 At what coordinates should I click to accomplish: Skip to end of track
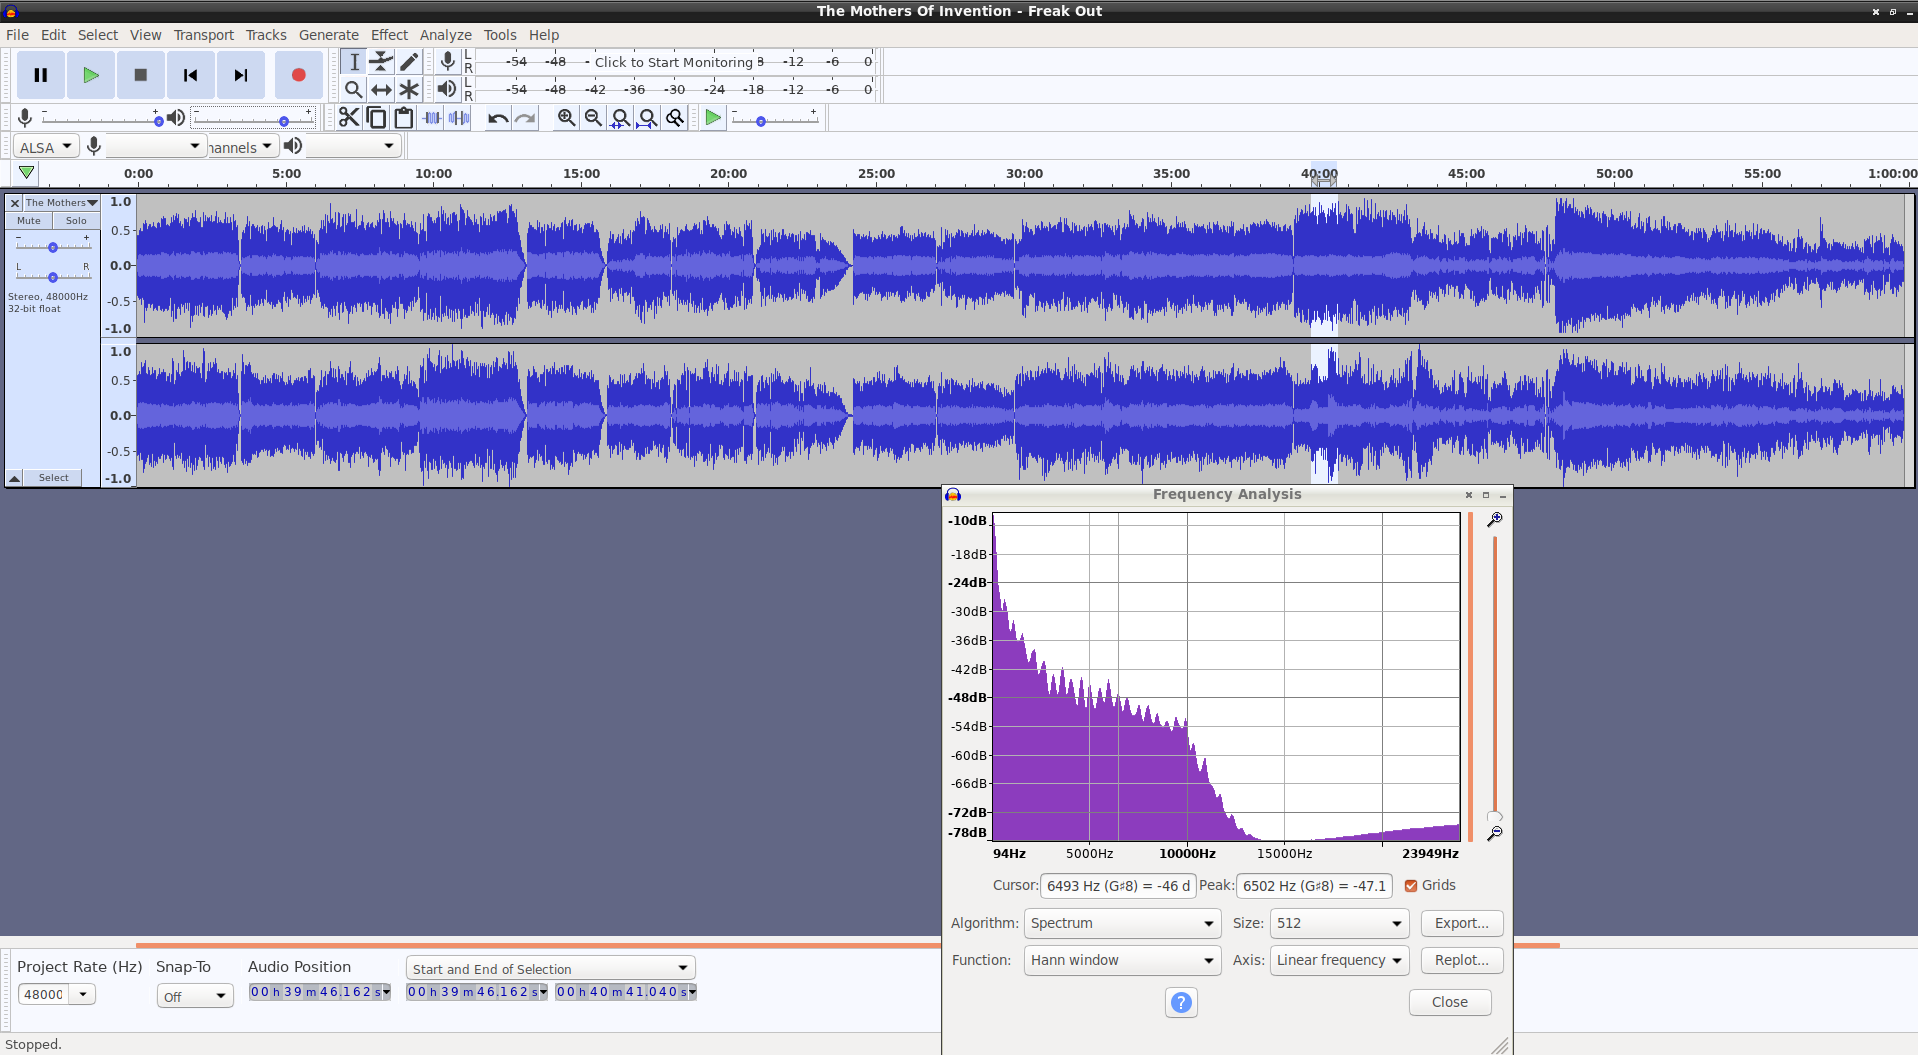coord(241,75)
